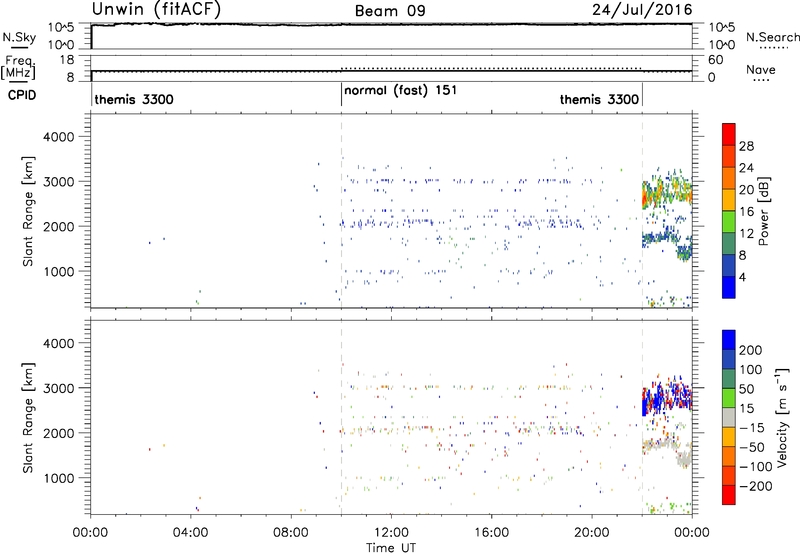
Task: Click the '200' velocity colorbar value
Action: pyautogui.click(x=751, y=350)
